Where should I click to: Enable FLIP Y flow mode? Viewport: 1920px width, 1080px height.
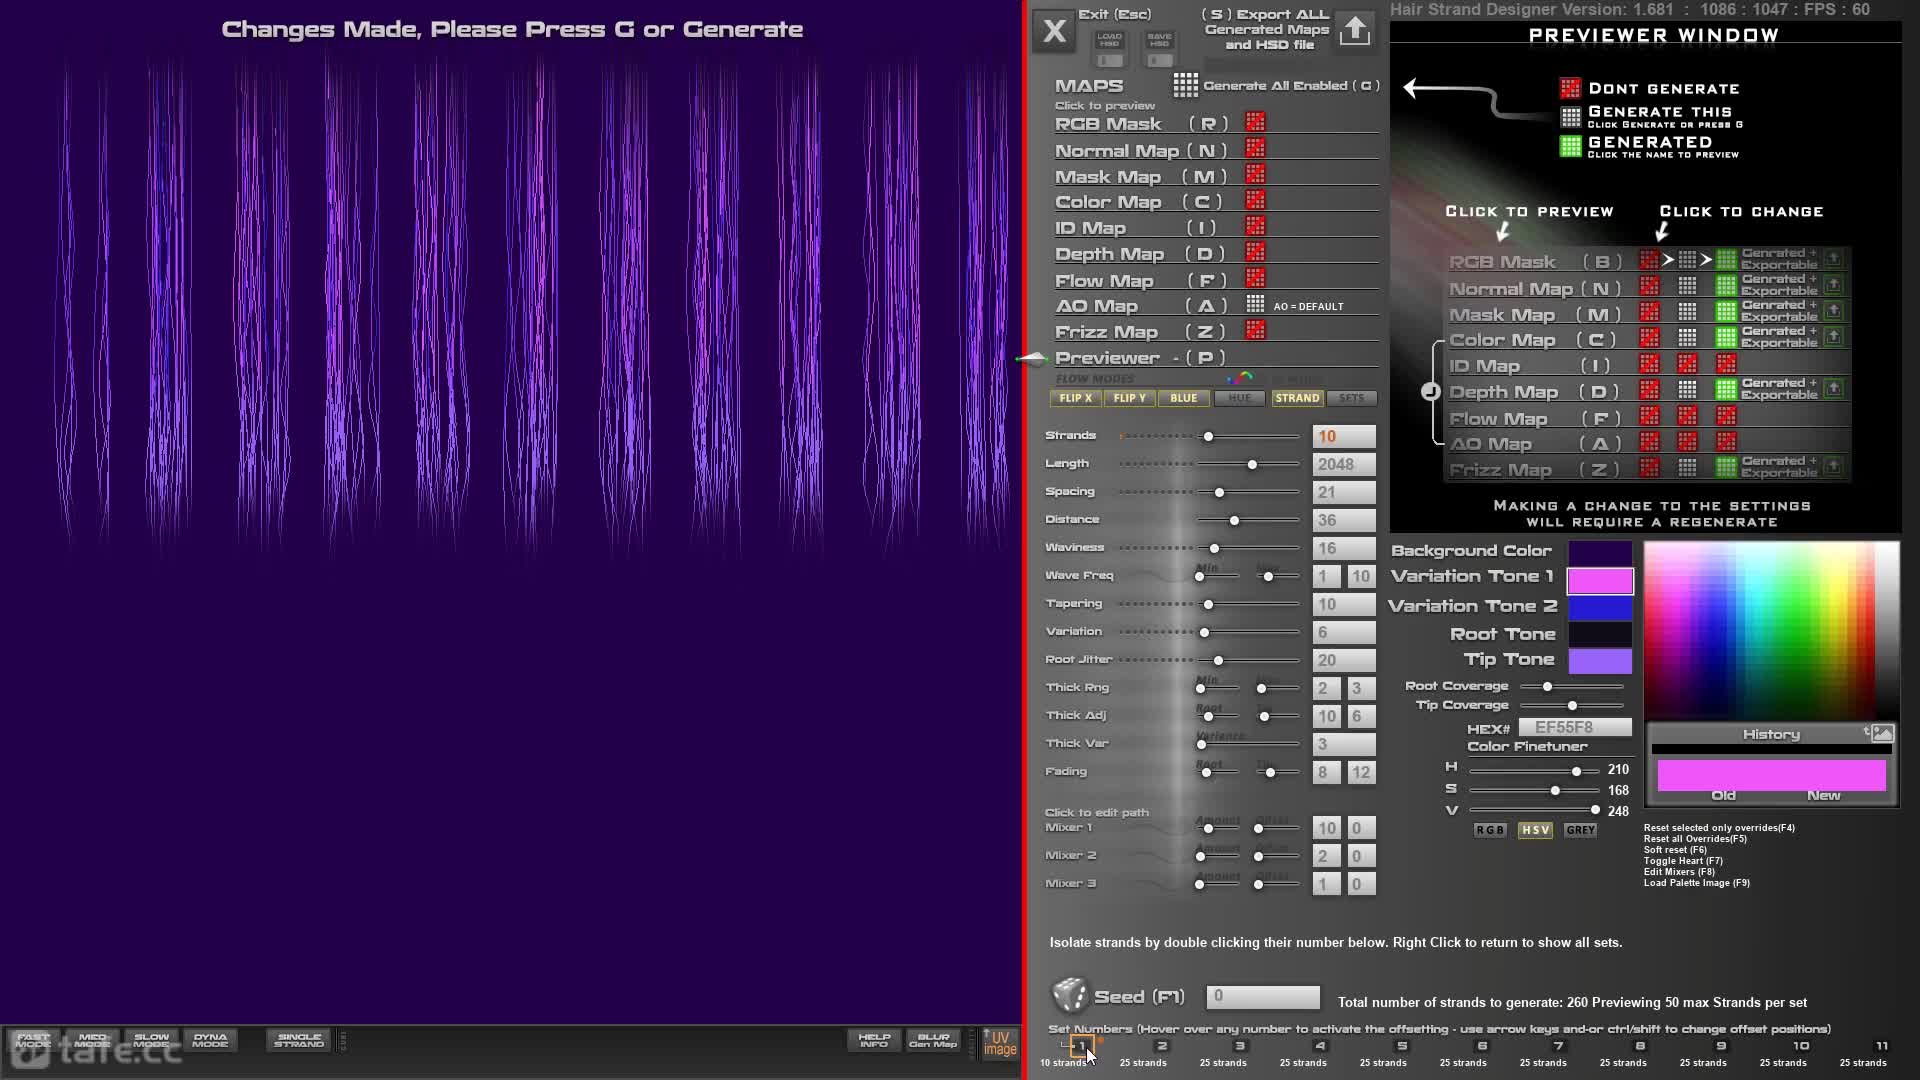pos(1129,398)
